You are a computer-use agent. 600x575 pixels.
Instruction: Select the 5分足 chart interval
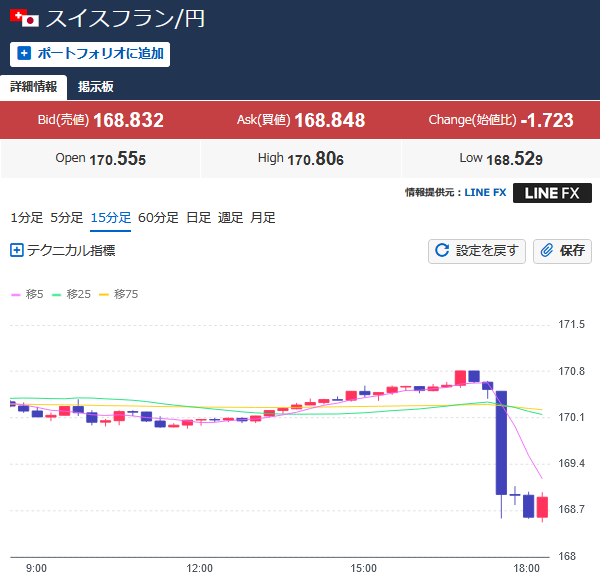[x=67, y=218]
